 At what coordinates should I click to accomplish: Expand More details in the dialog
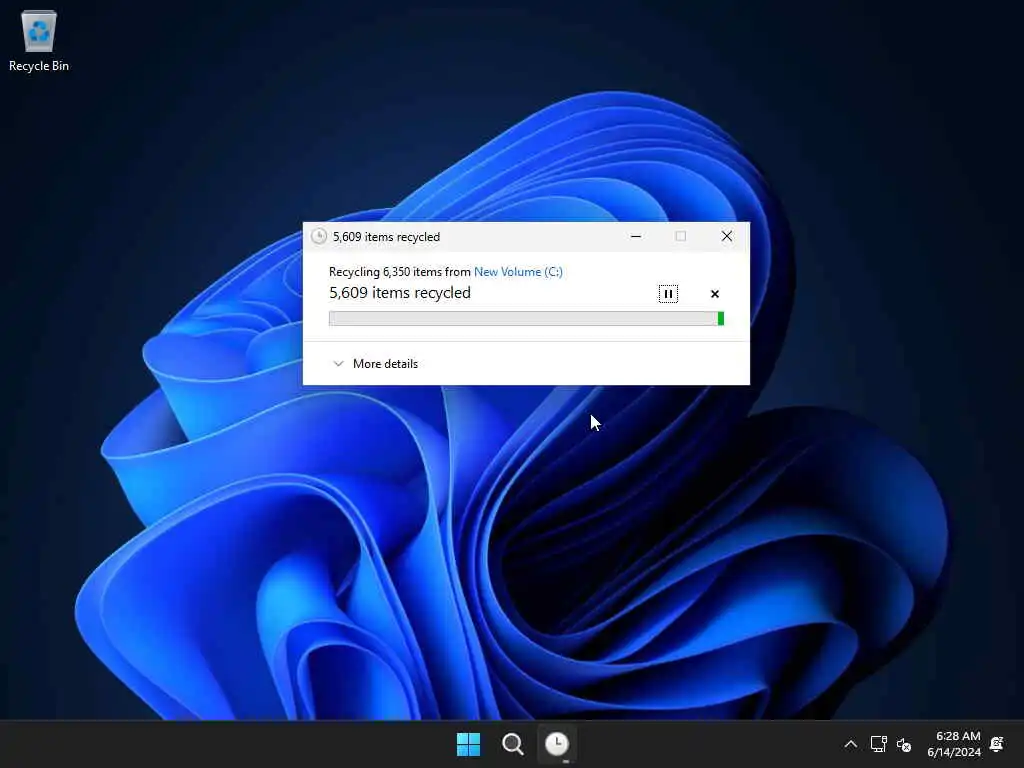click(x=376, y=364)
